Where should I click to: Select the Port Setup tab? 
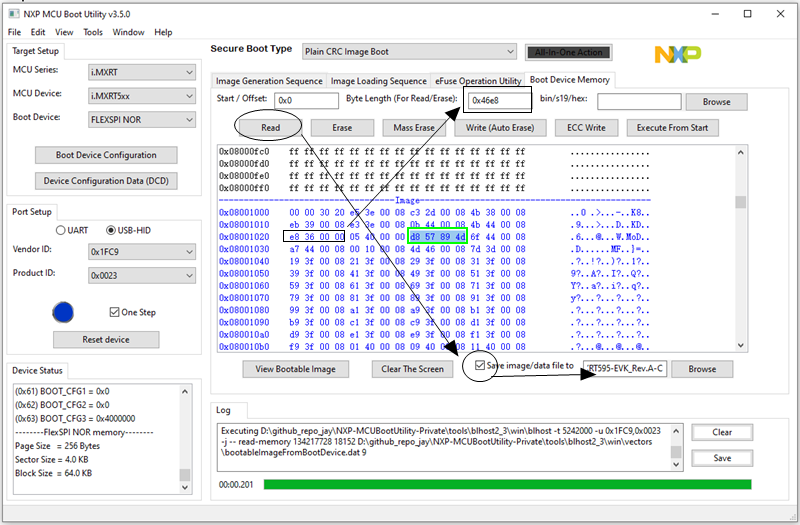[32, 212]
